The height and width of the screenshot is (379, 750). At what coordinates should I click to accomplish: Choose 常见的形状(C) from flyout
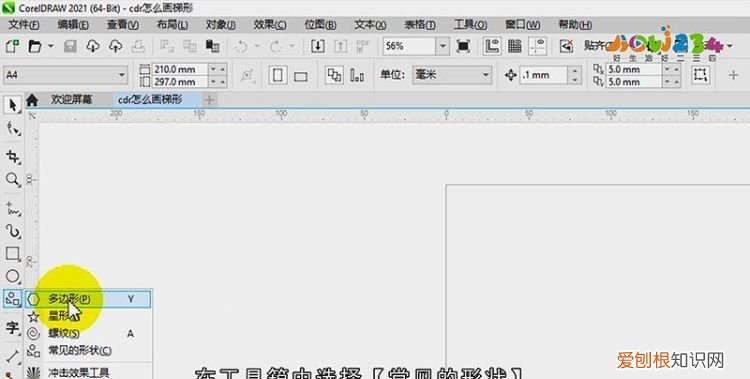(88, 351)
